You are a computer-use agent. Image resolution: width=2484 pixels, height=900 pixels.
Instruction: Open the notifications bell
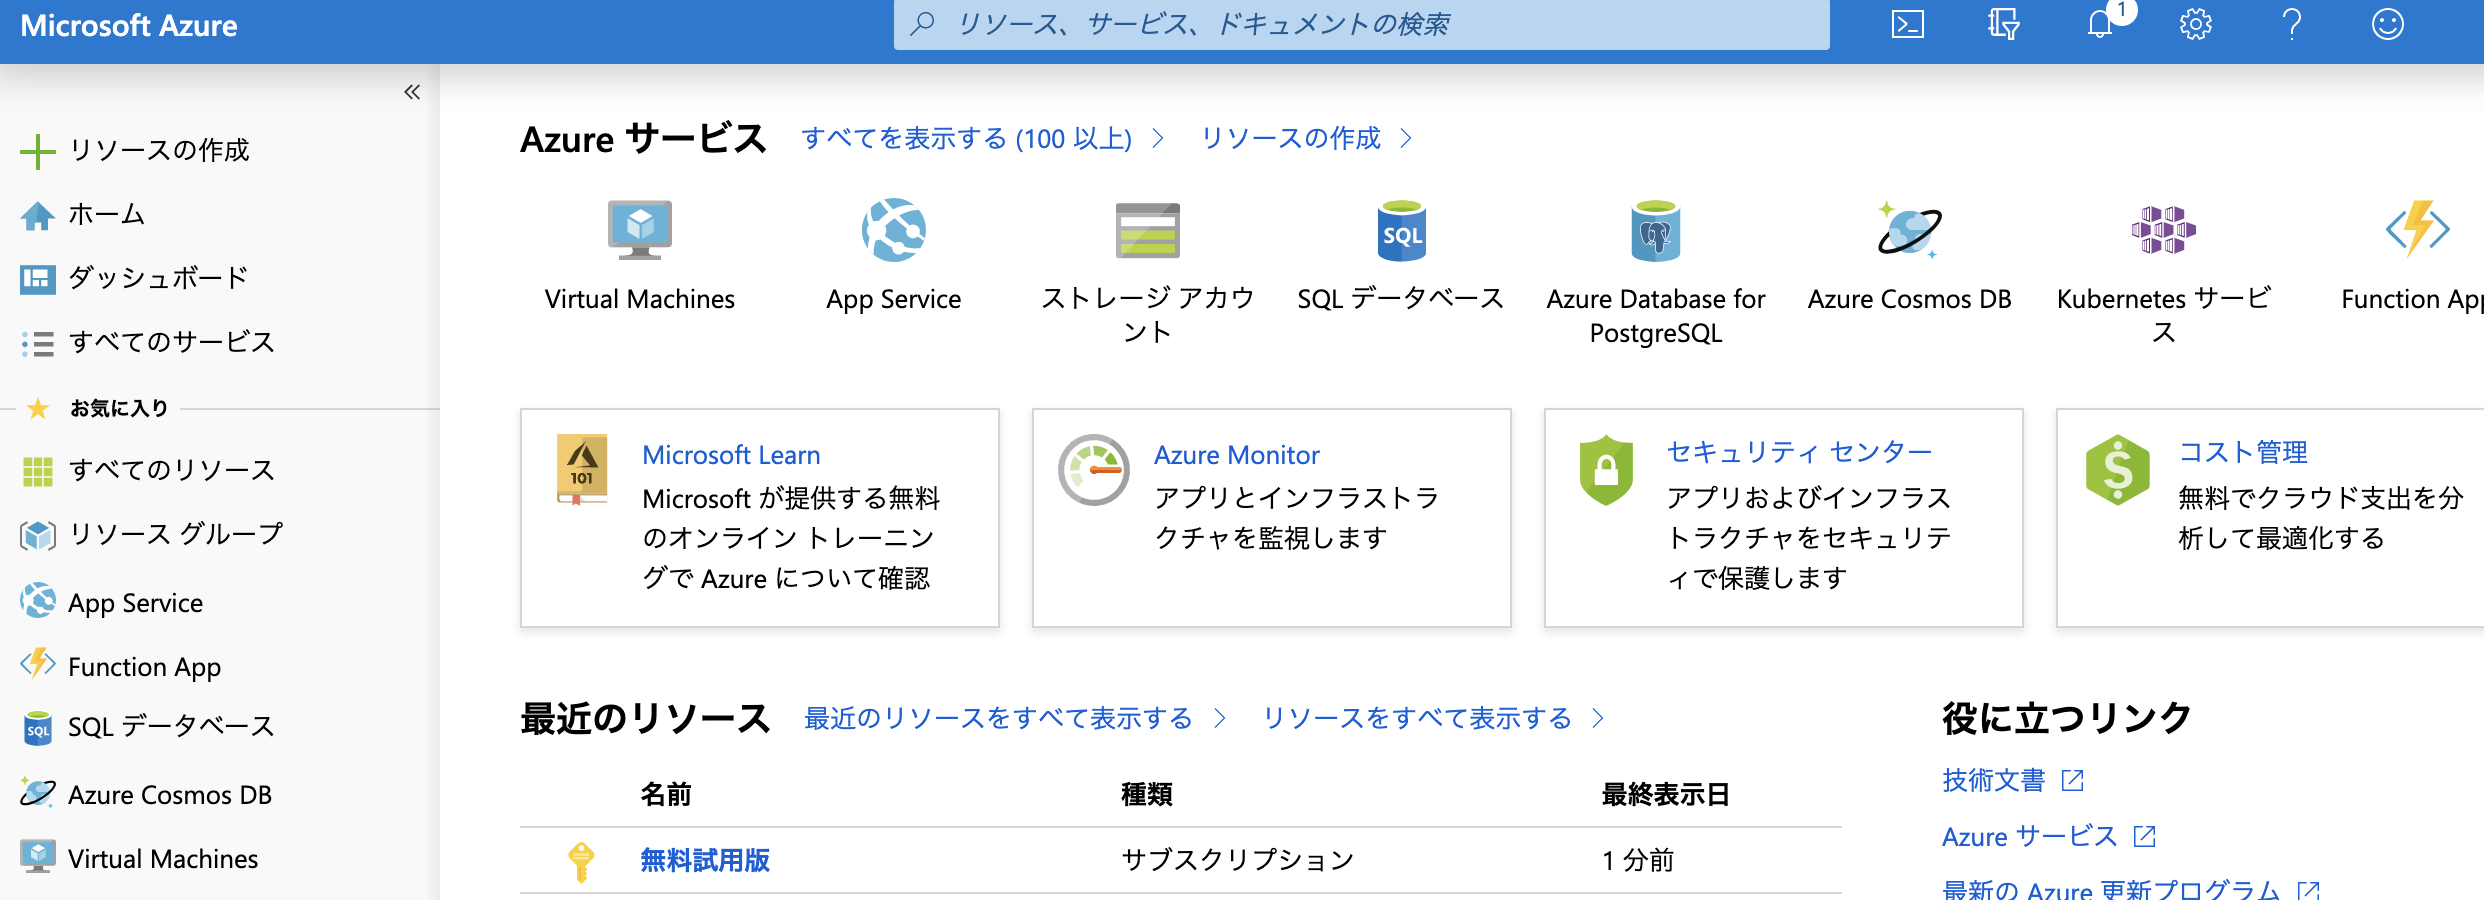pyautogui.click(x=2100, y=24)
